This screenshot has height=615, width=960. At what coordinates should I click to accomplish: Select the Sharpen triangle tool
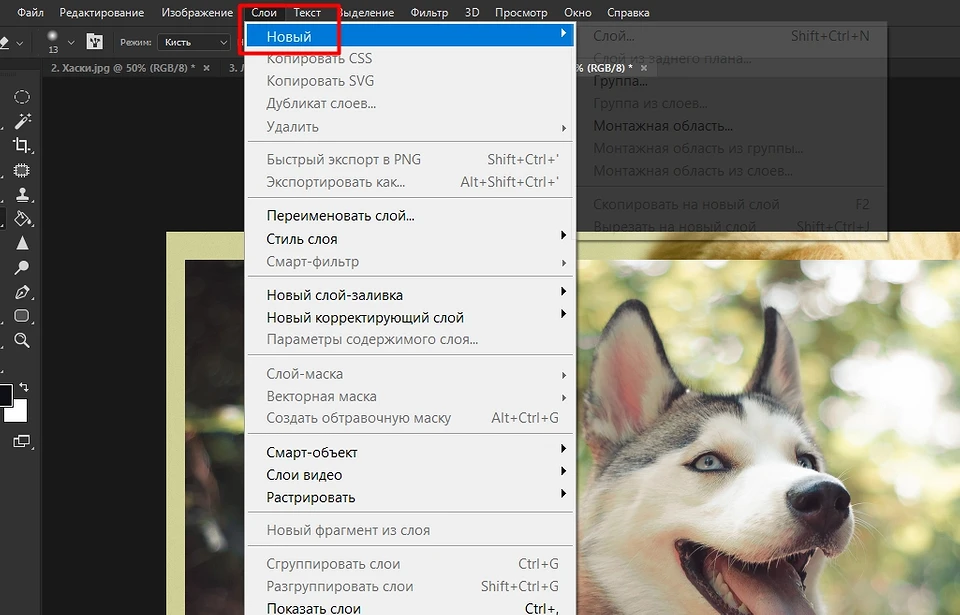click(x=21, y=243)
